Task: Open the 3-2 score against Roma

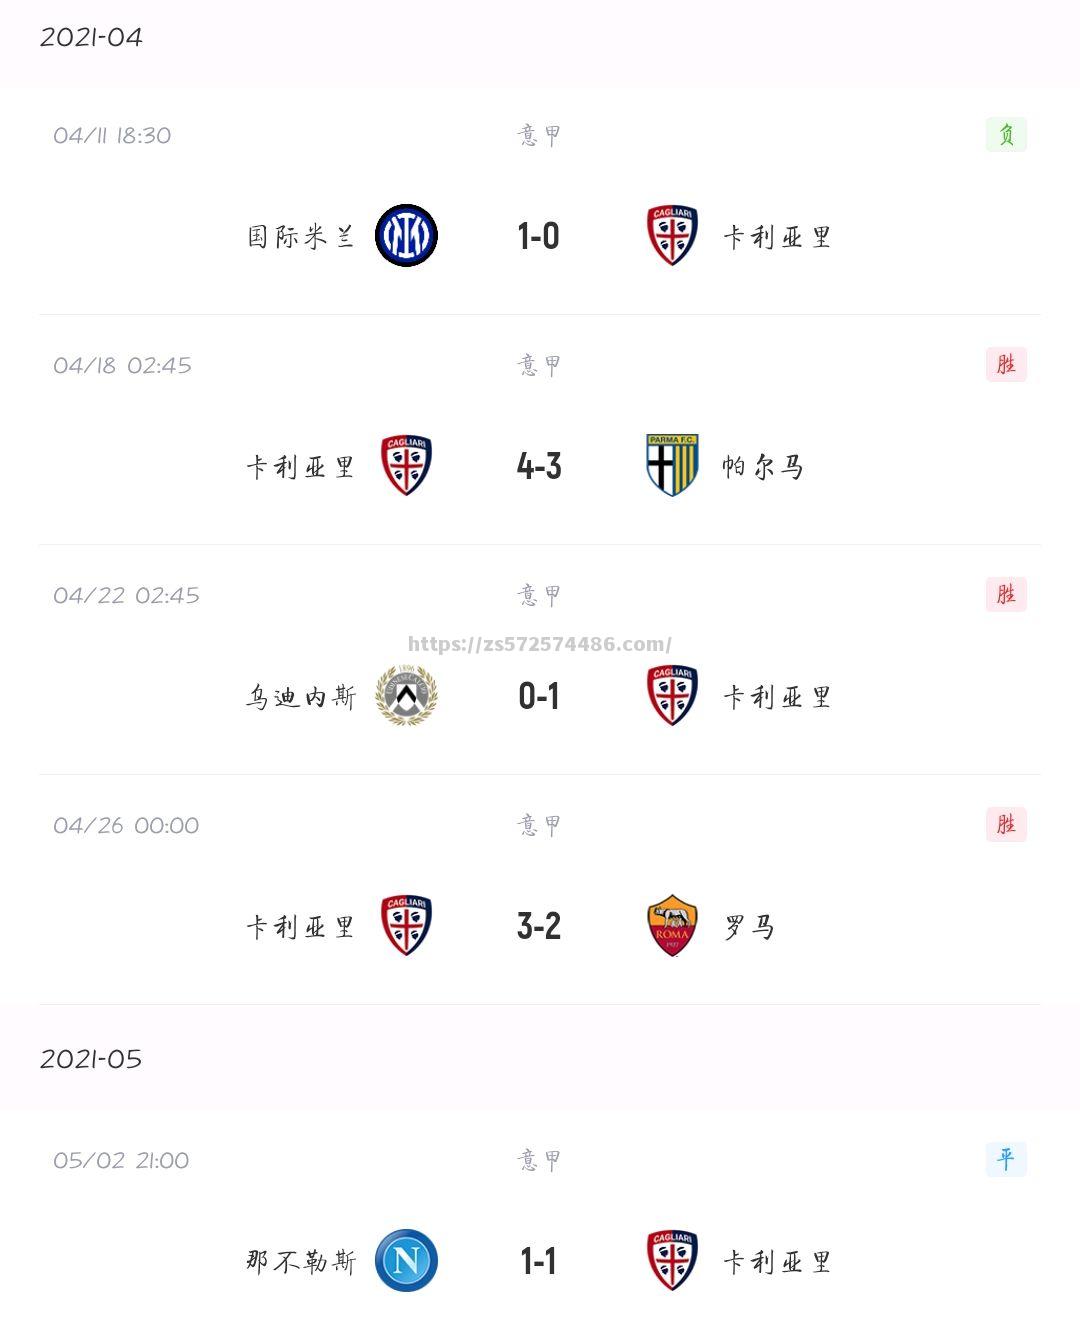Action: tap(539, 927)
